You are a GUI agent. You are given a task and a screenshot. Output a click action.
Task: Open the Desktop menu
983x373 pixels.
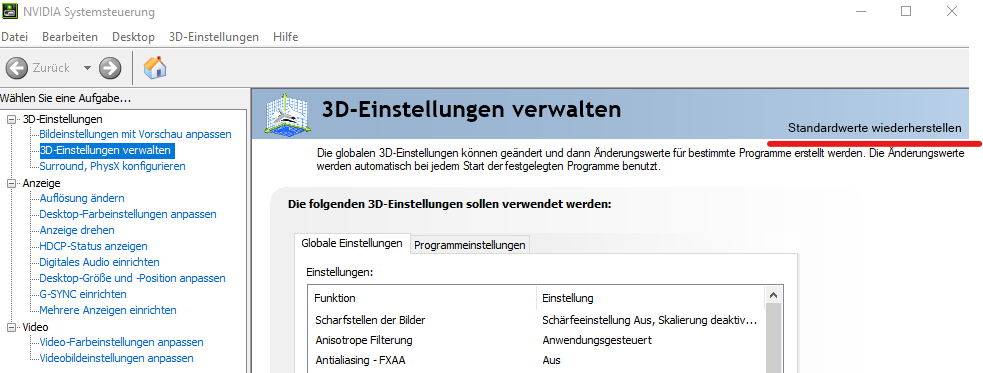[x=134, y=37]
